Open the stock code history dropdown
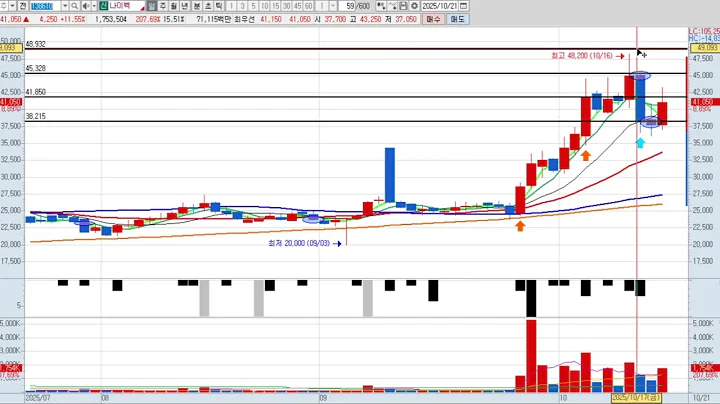Screen dimensions: 720x404 (x=65, y=6)
